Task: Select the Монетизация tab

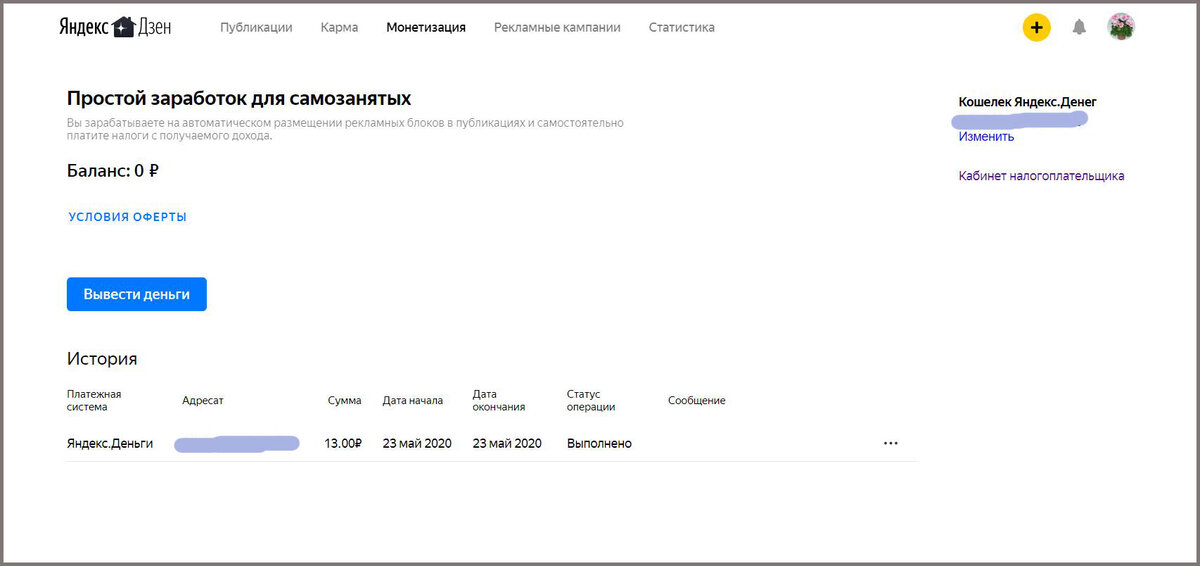Action: (x=426, y=28)
